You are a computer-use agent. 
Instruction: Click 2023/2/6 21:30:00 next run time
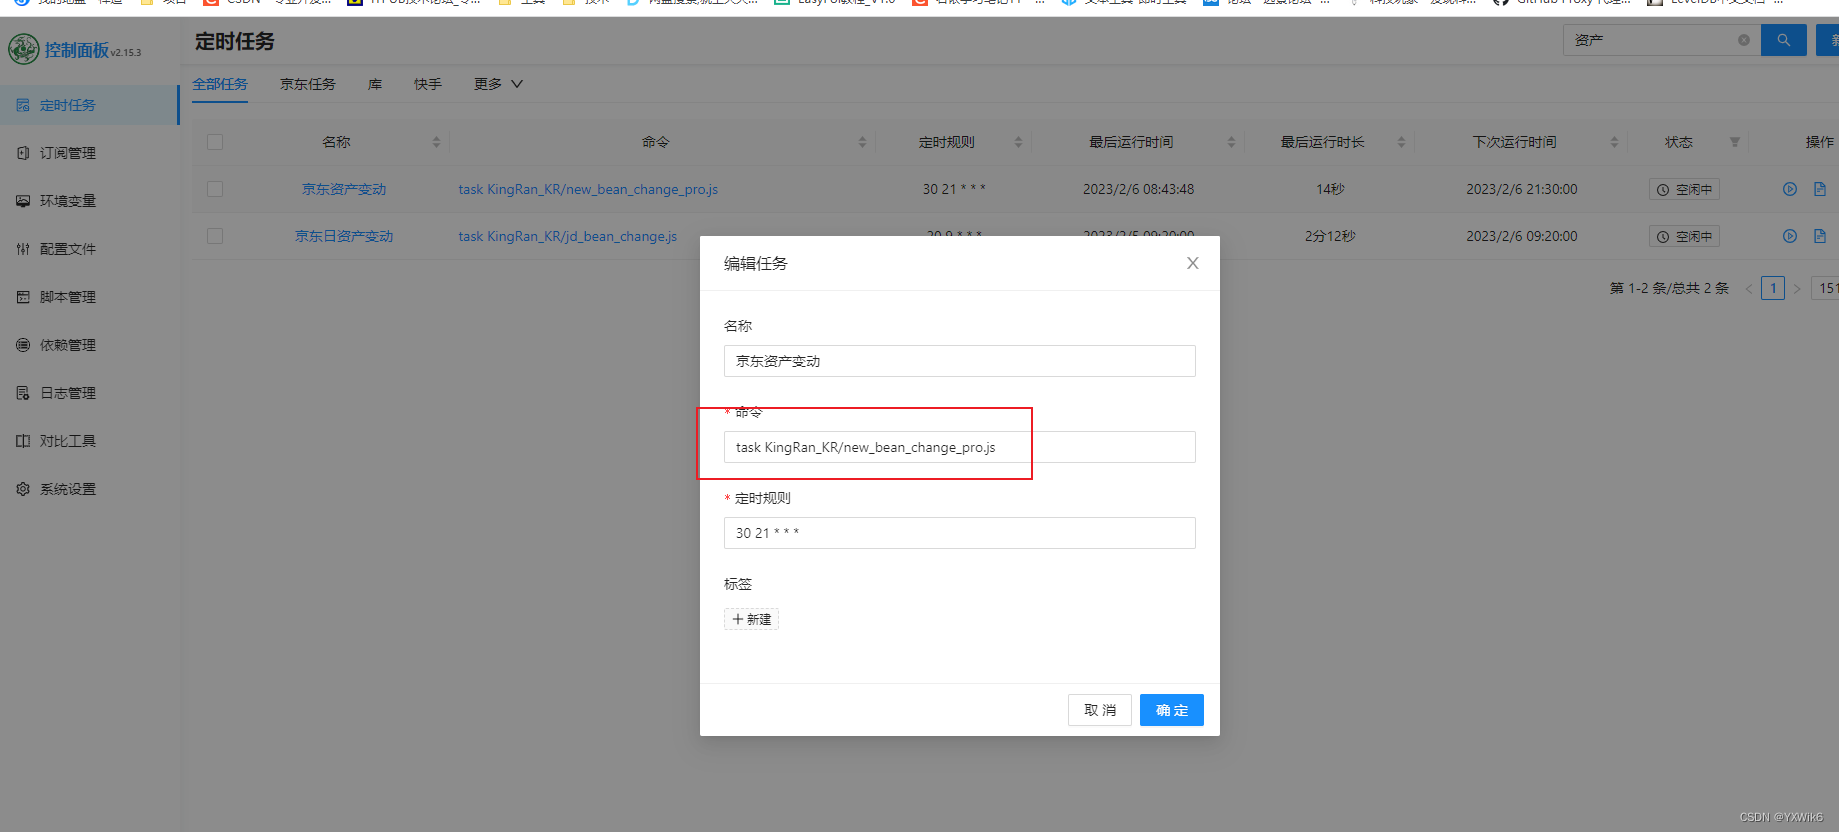point(1522,189)
